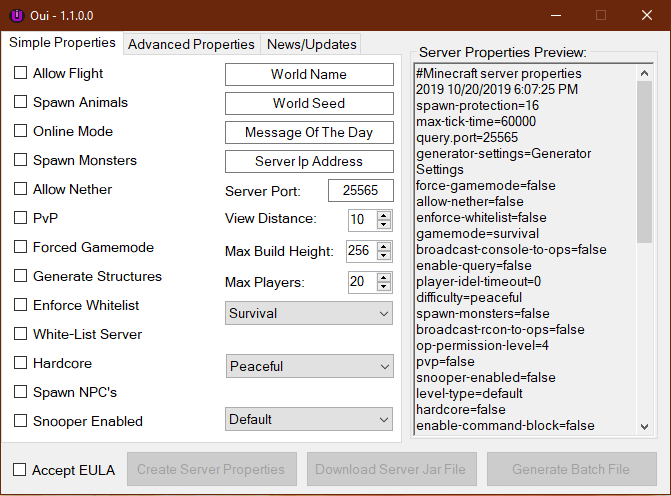Increase Max Build Height with up arrow
671x496 pixels.
(x=384, y=247)
